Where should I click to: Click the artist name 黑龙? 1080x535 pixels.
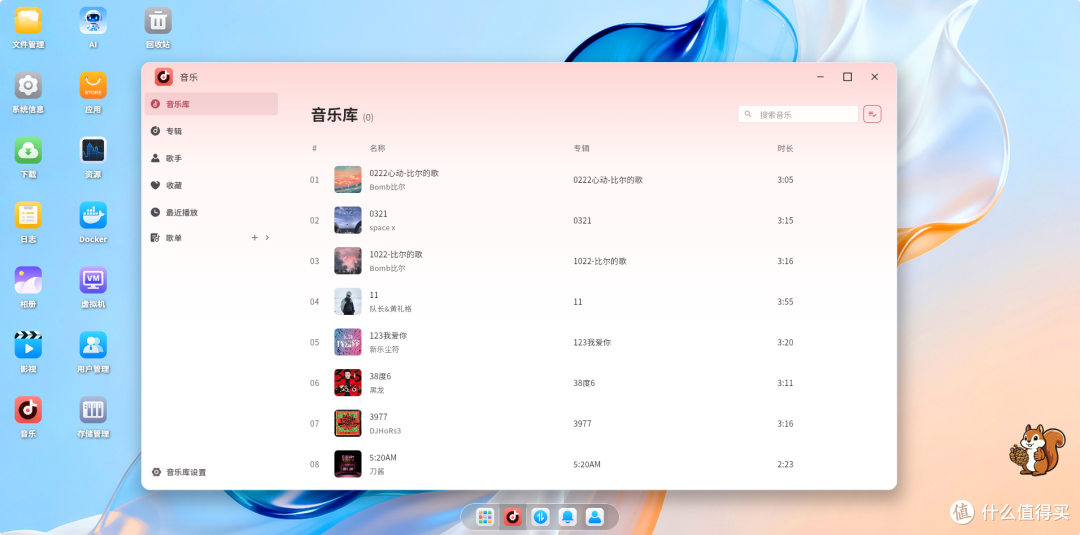click(377, 390)
